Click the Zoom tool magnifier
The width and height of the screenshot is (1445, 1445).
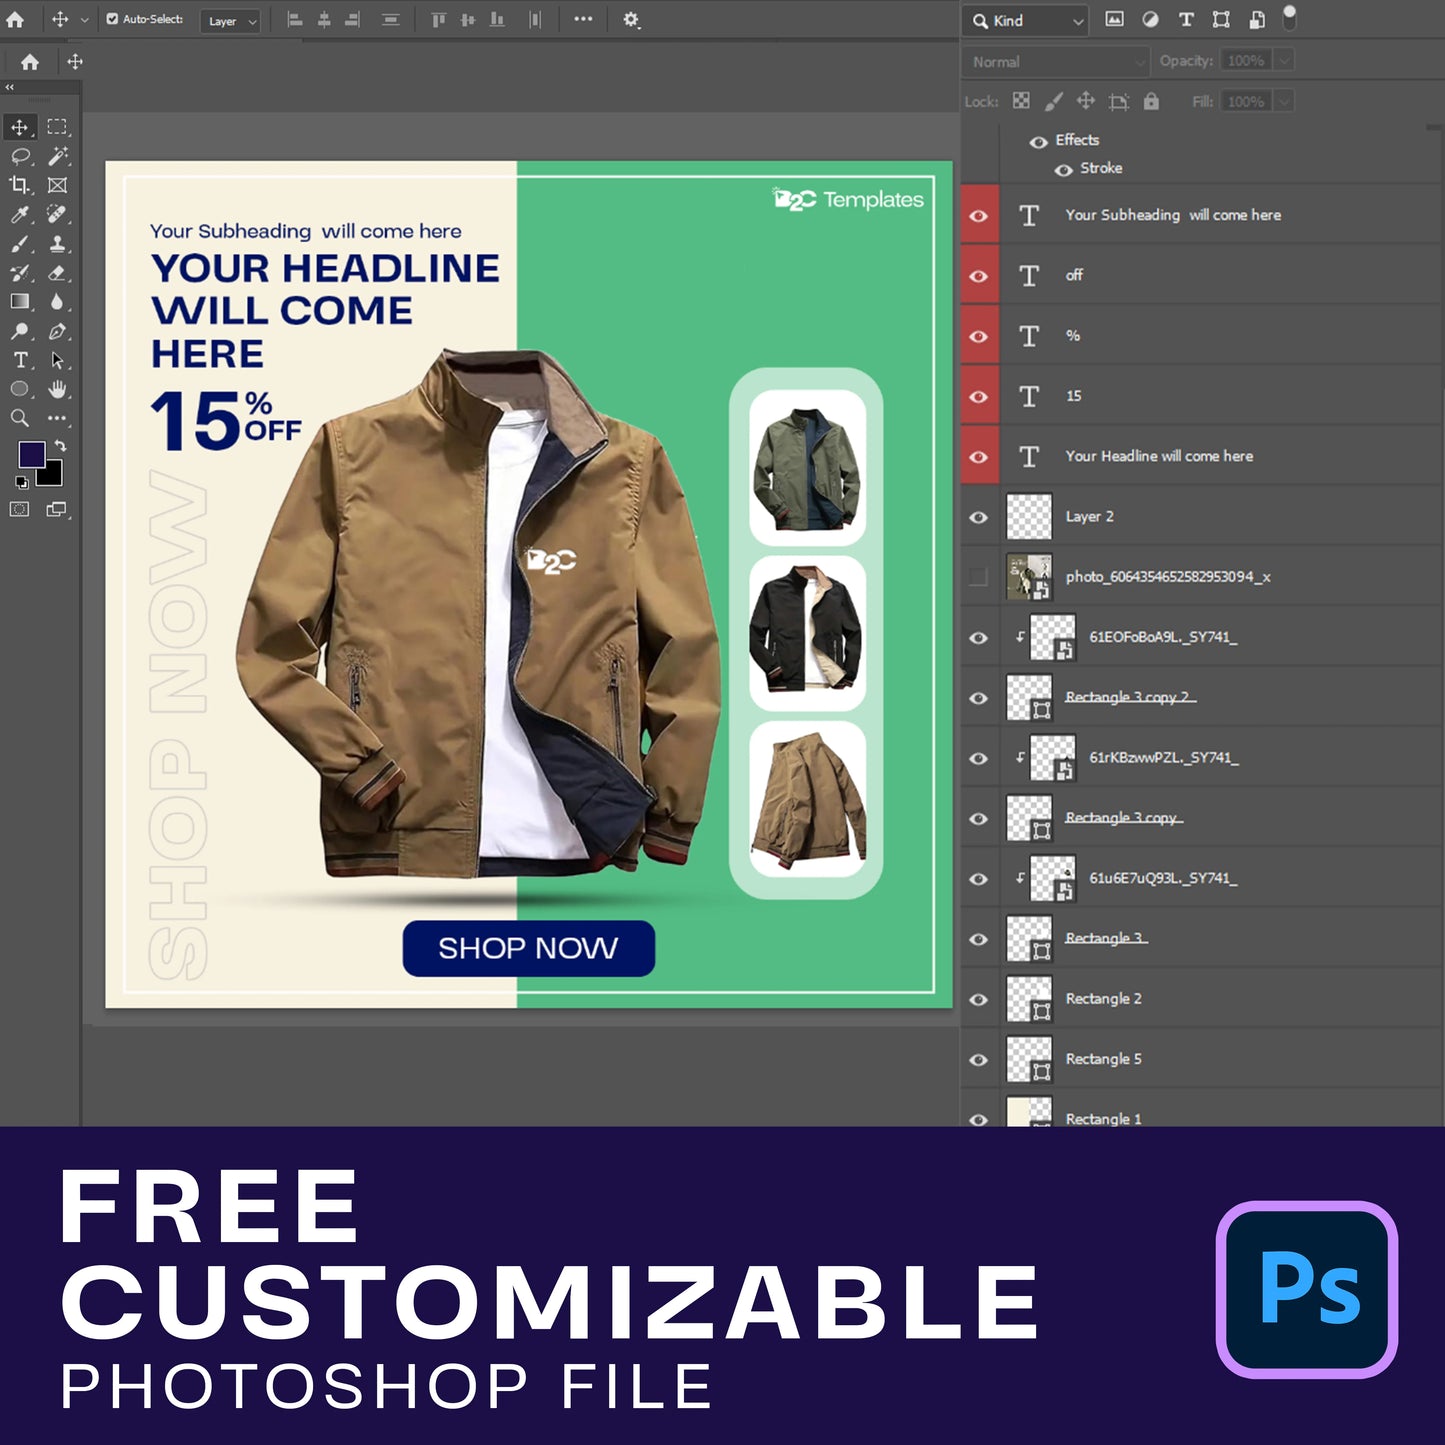point(19,418)
